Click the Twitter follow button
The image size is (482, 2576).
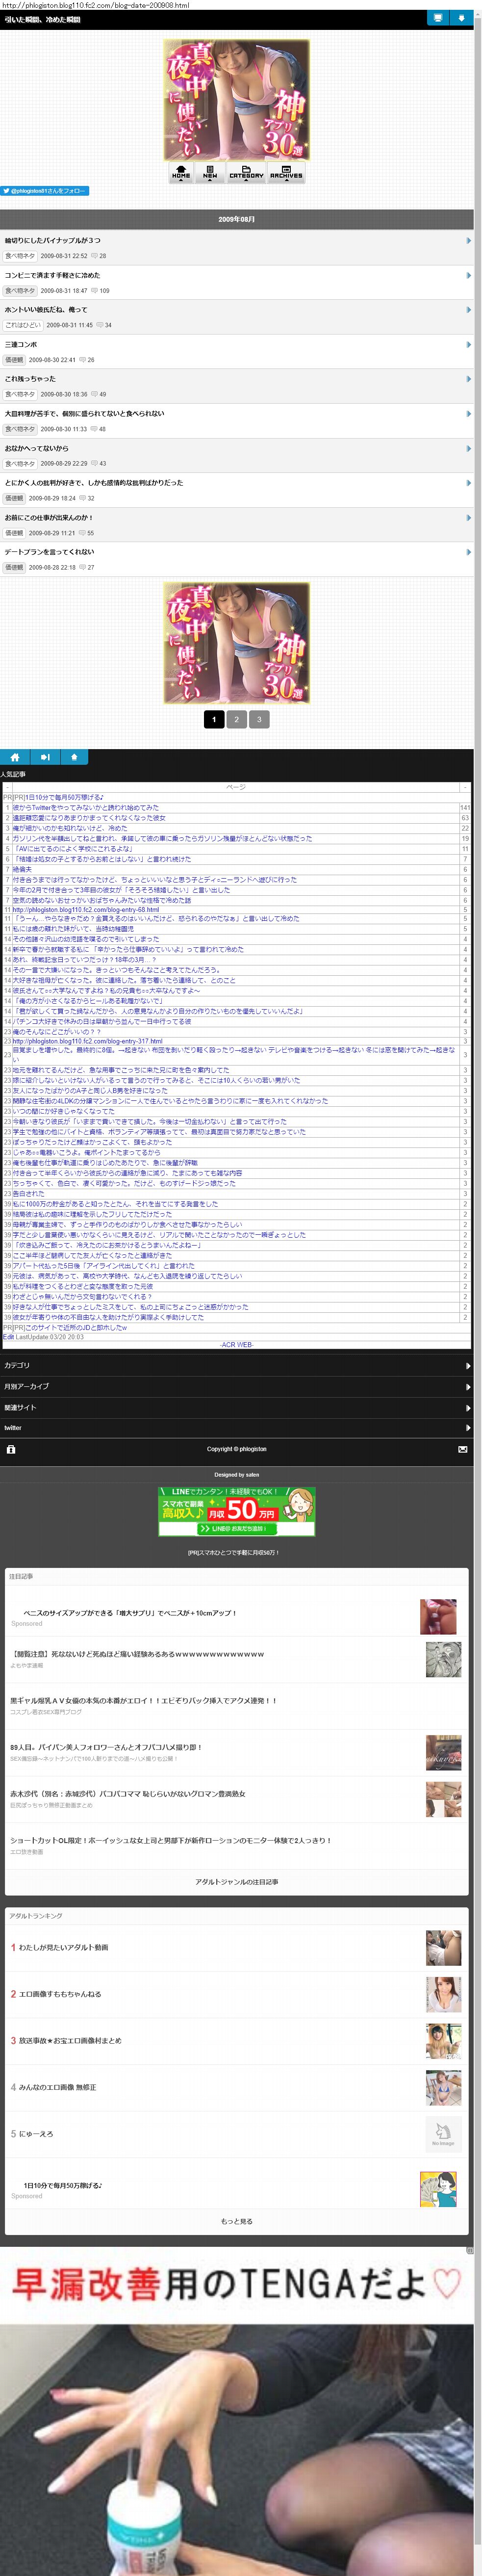click(x=45, y=190)
